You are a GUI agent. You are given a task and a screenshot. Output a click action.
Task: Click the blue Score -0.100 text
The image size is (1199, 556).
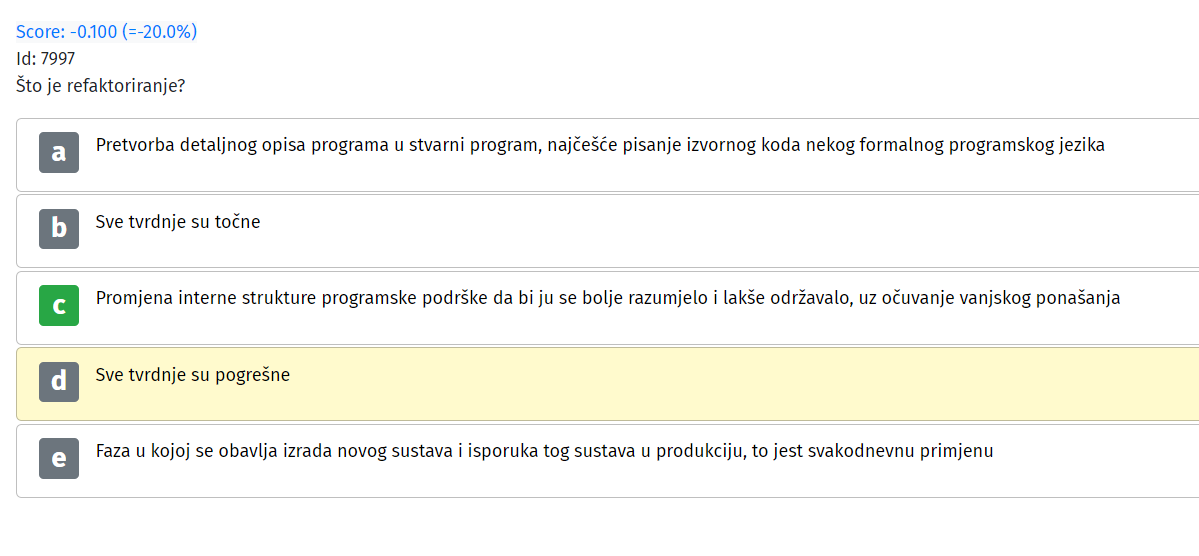(106, 32)
